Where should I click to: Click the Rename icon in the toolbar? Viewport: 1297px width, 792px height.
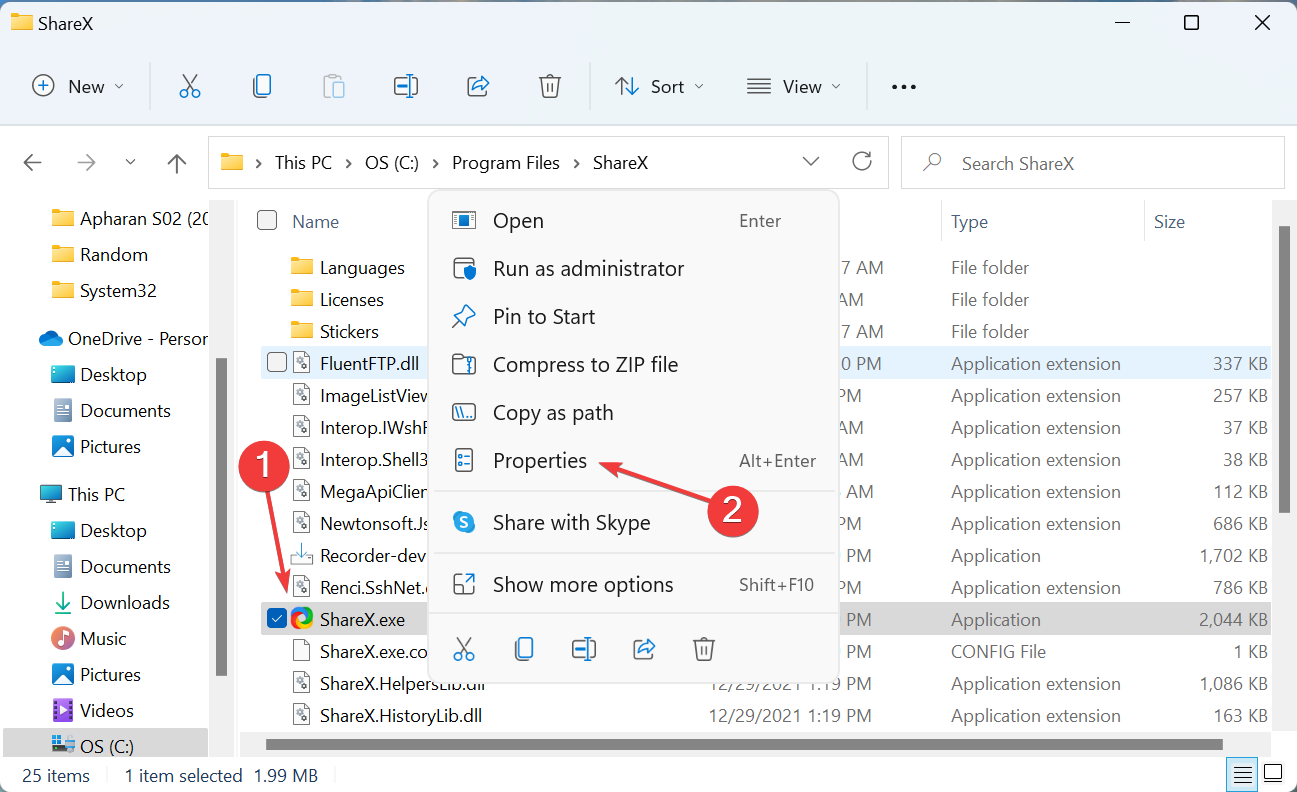coord(406,86)
